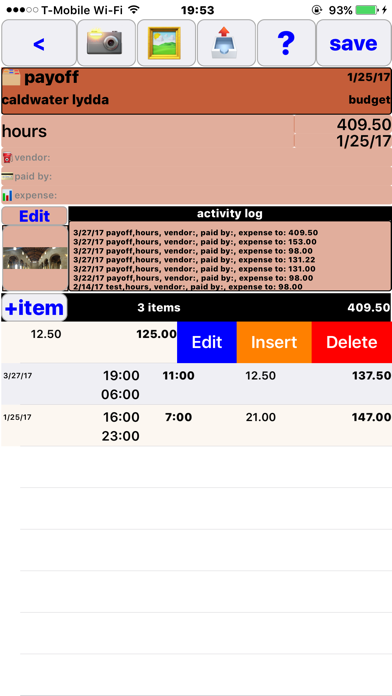Tap the 409.50 amount field

(364, 125)
